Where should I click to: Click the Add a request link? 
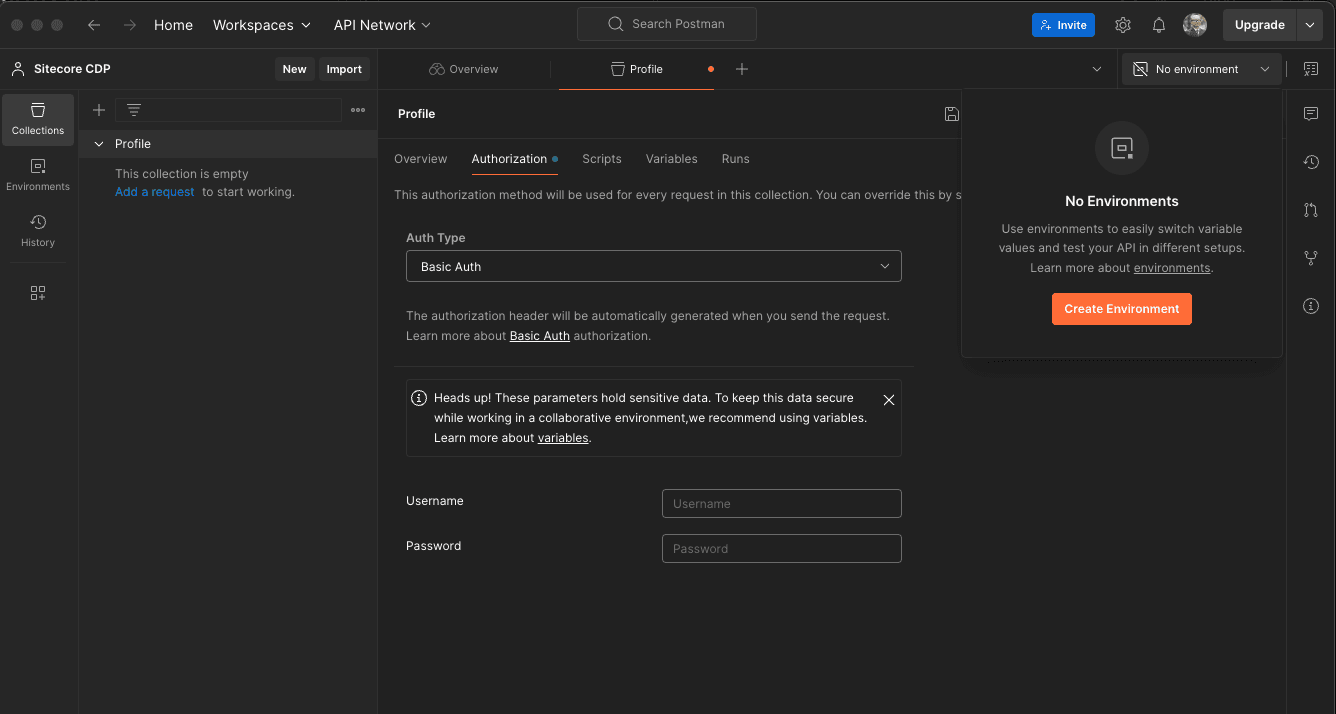[x=154, y=192]
